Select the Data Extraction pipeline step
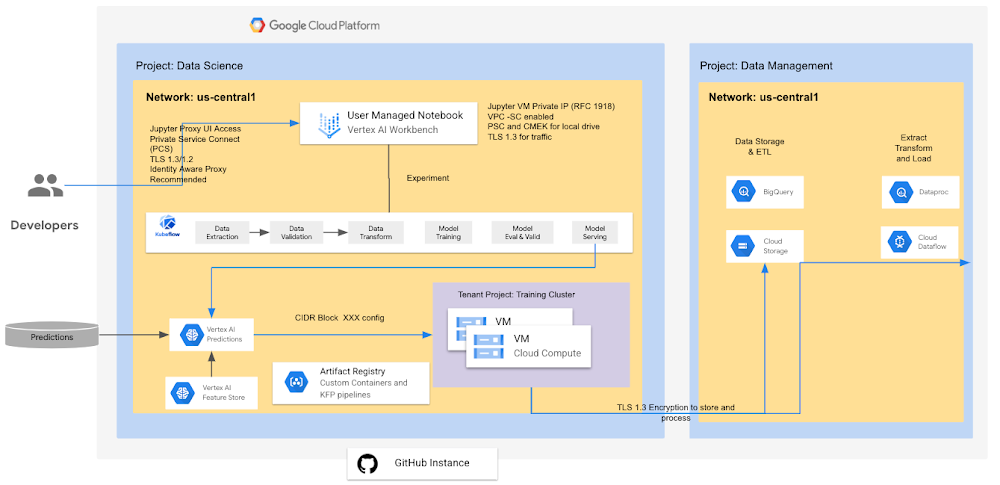1000x485 pixels. coord(221,232)
